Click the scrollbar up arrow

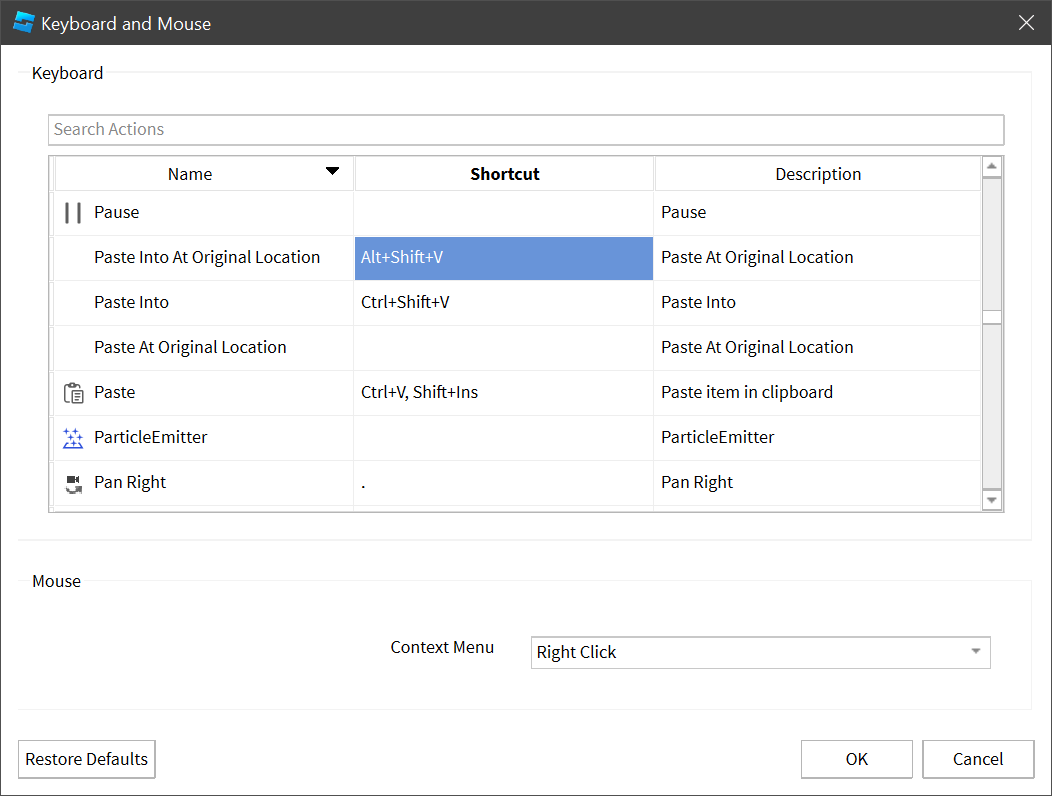(x=991, y=166)
